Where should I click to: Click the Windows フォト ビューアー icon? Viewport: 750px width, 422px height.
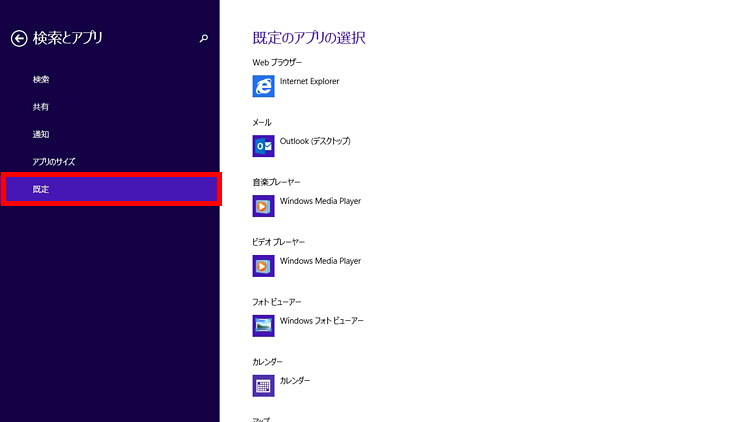(x=264, y=326)
